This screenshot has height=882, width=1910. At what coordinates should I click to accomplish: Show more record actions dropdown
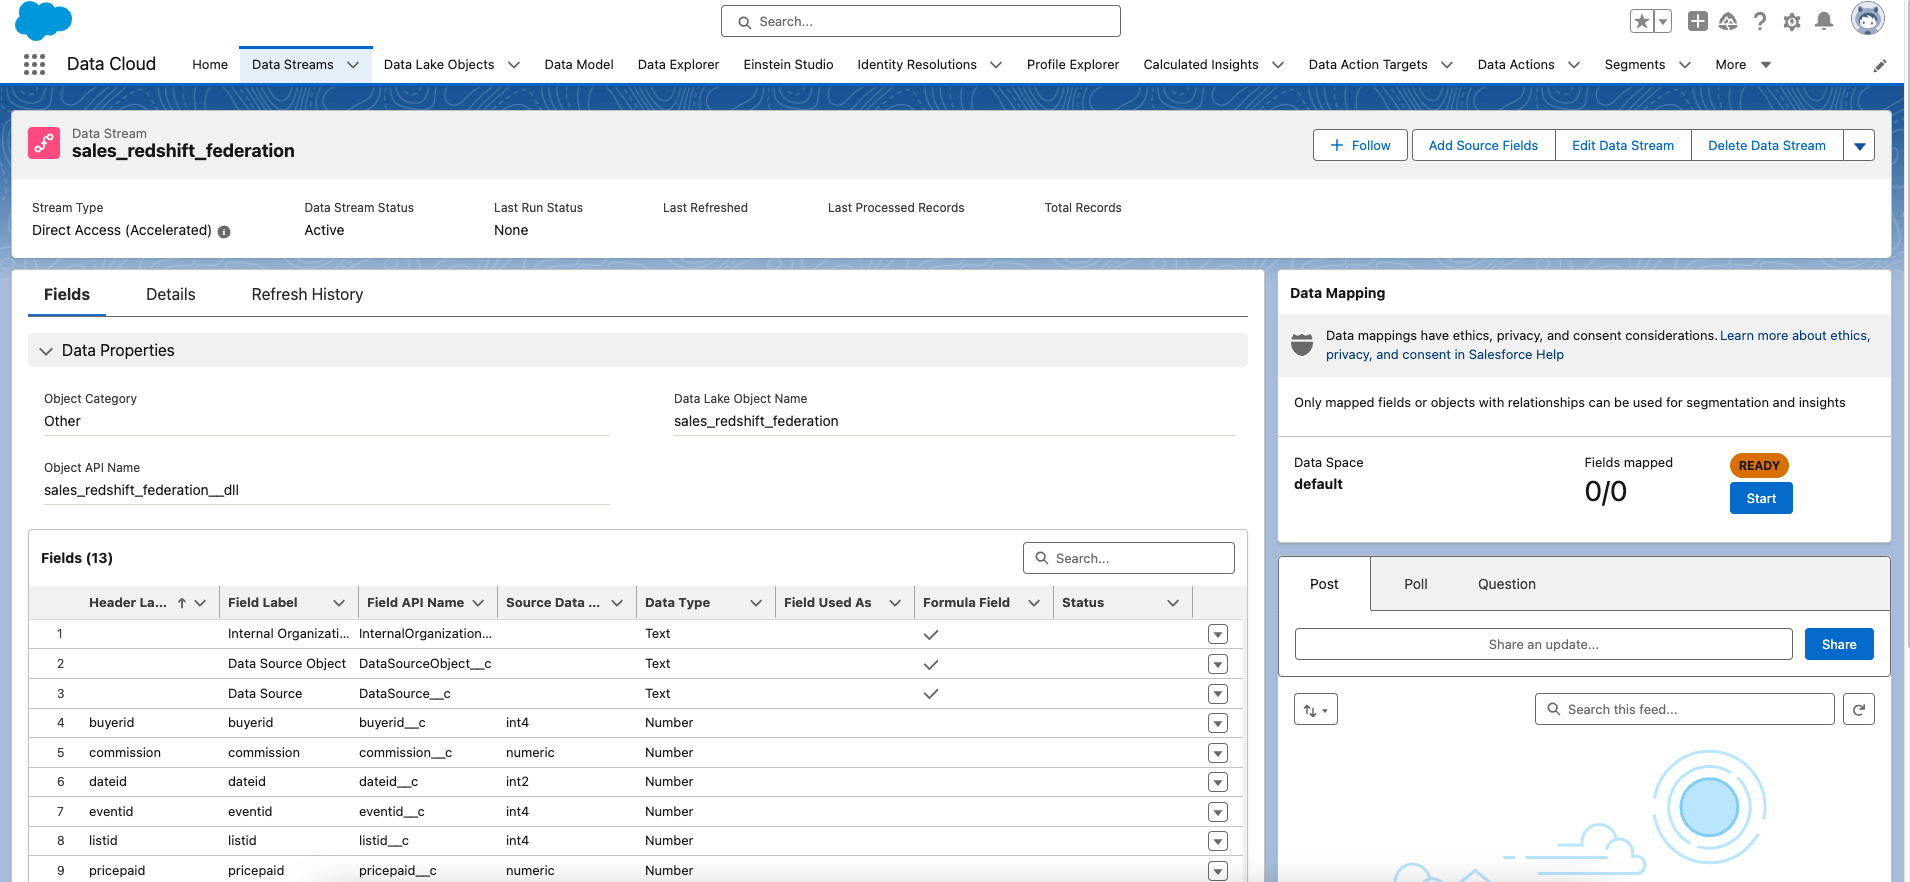click(1860, 146)
